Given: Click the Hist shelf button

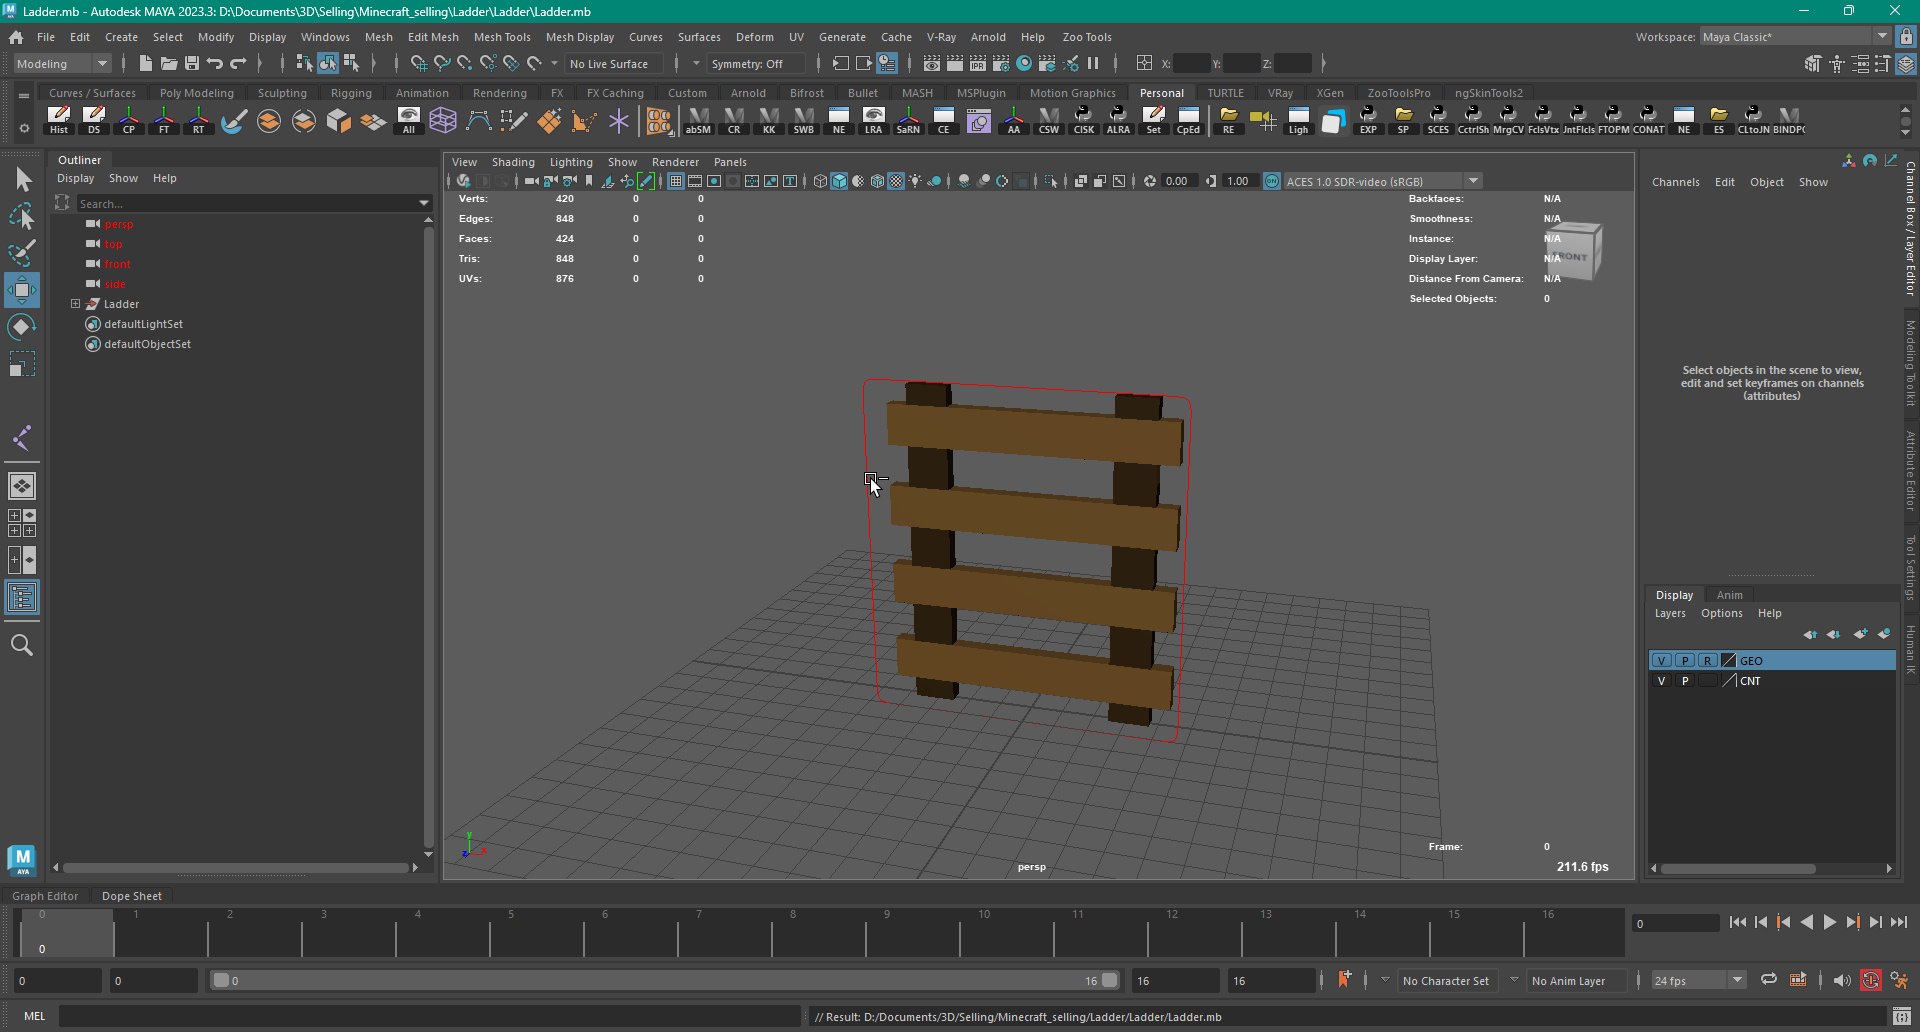Looking at the screenshot, I should coord(59,120).
